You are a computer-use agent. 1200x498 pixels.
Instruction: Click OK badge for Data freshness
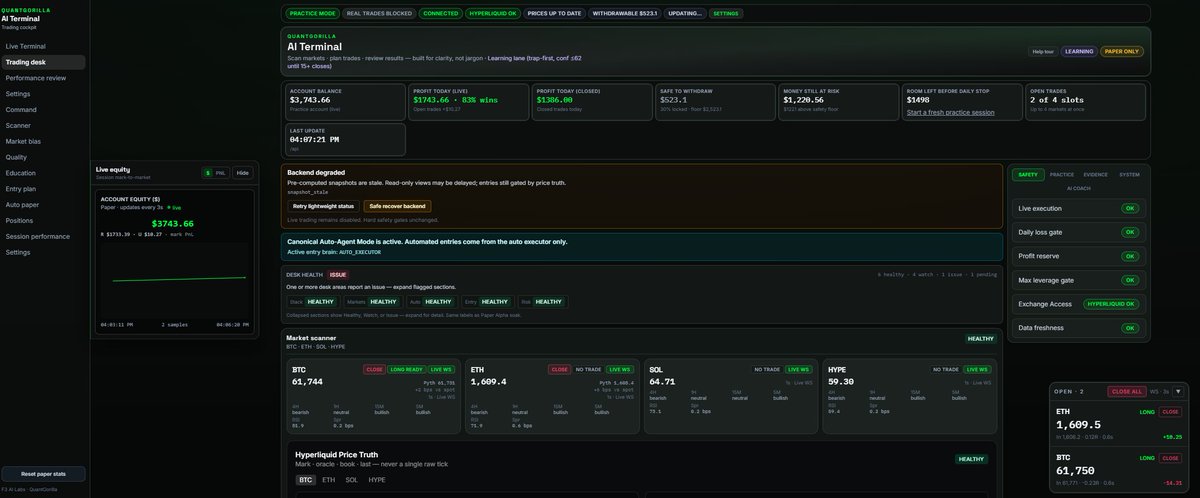pos(1130,328)
